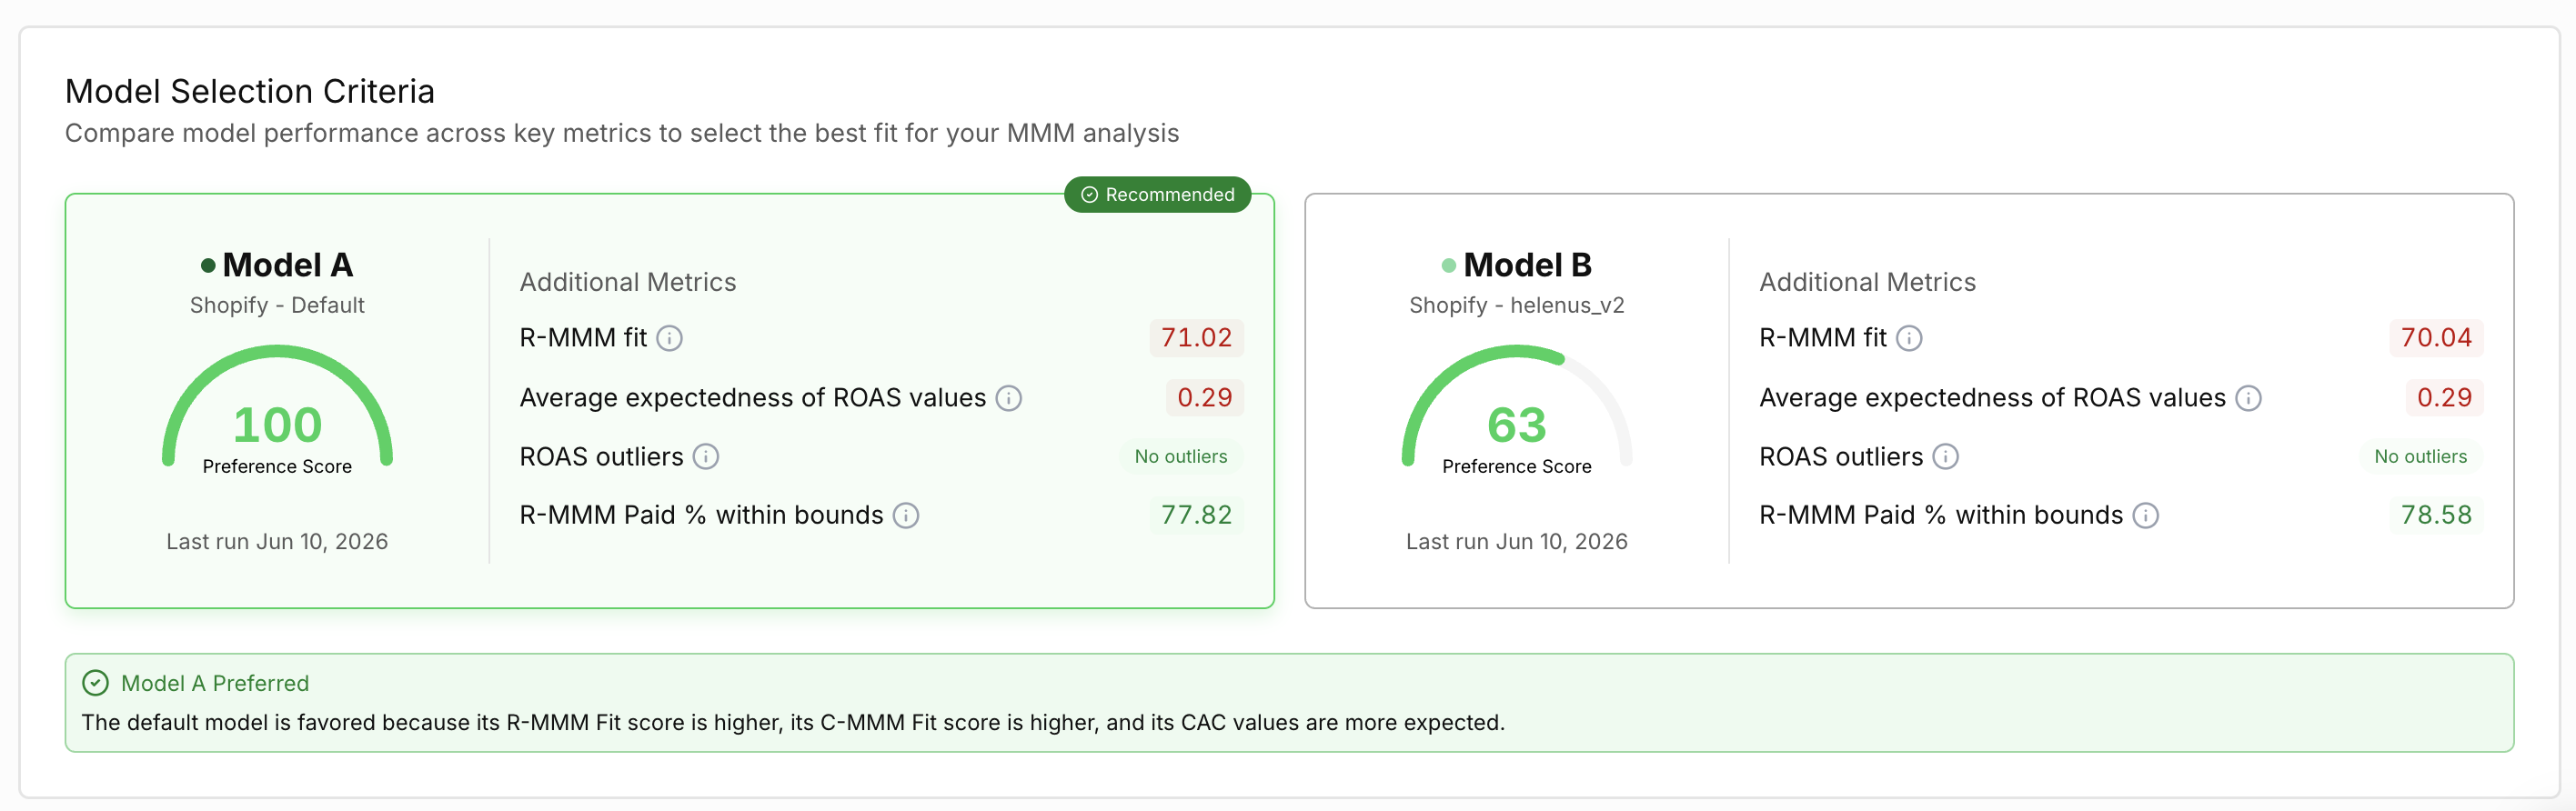This screenshot has height=811, width=2576.
Task: Select the Model A card title
Action: (x=277, y=265)
